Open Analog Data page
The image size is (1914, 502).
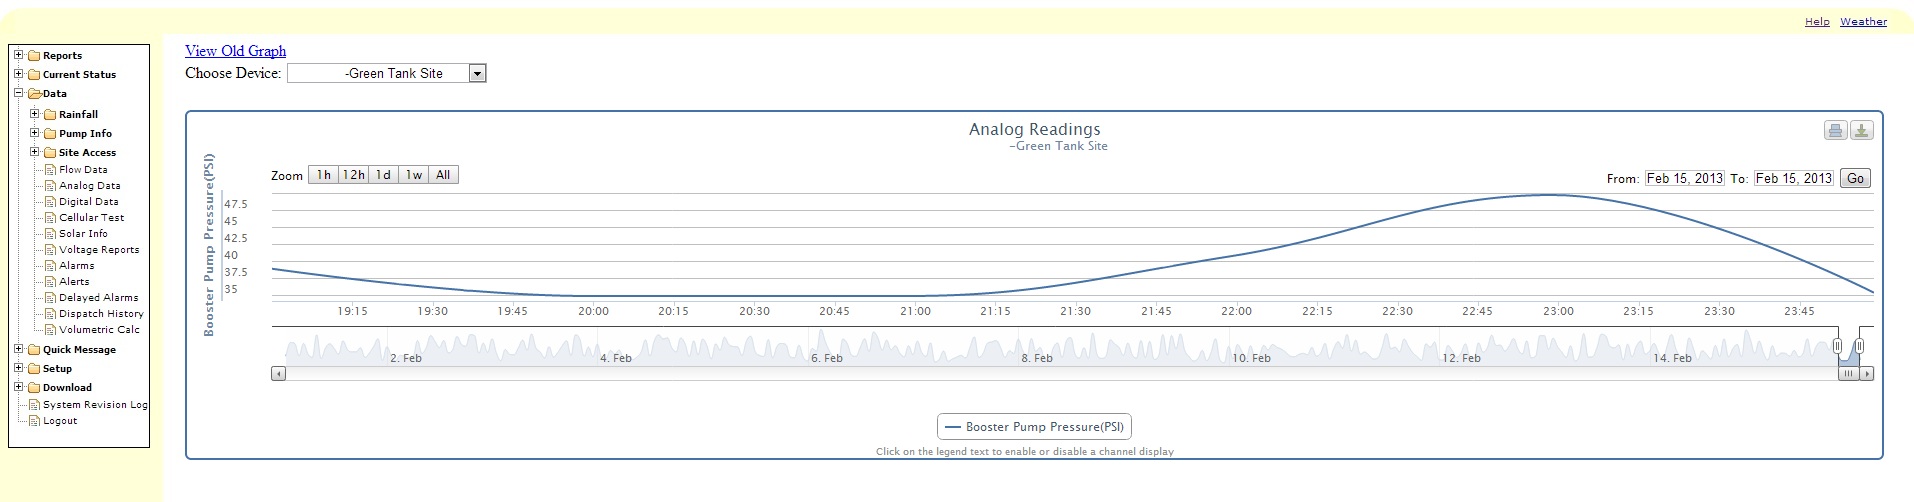coord(89,186)
